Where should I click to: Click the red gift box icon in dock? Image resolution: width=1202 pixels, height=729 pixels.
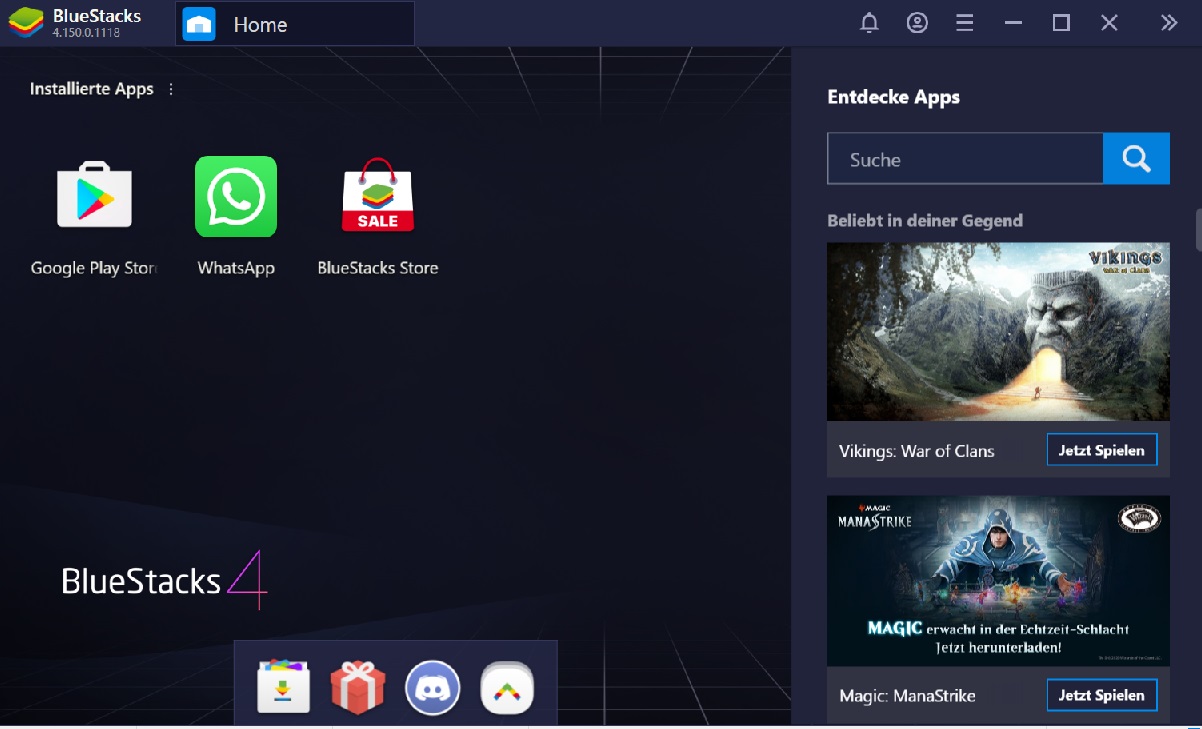pos(358,687)
